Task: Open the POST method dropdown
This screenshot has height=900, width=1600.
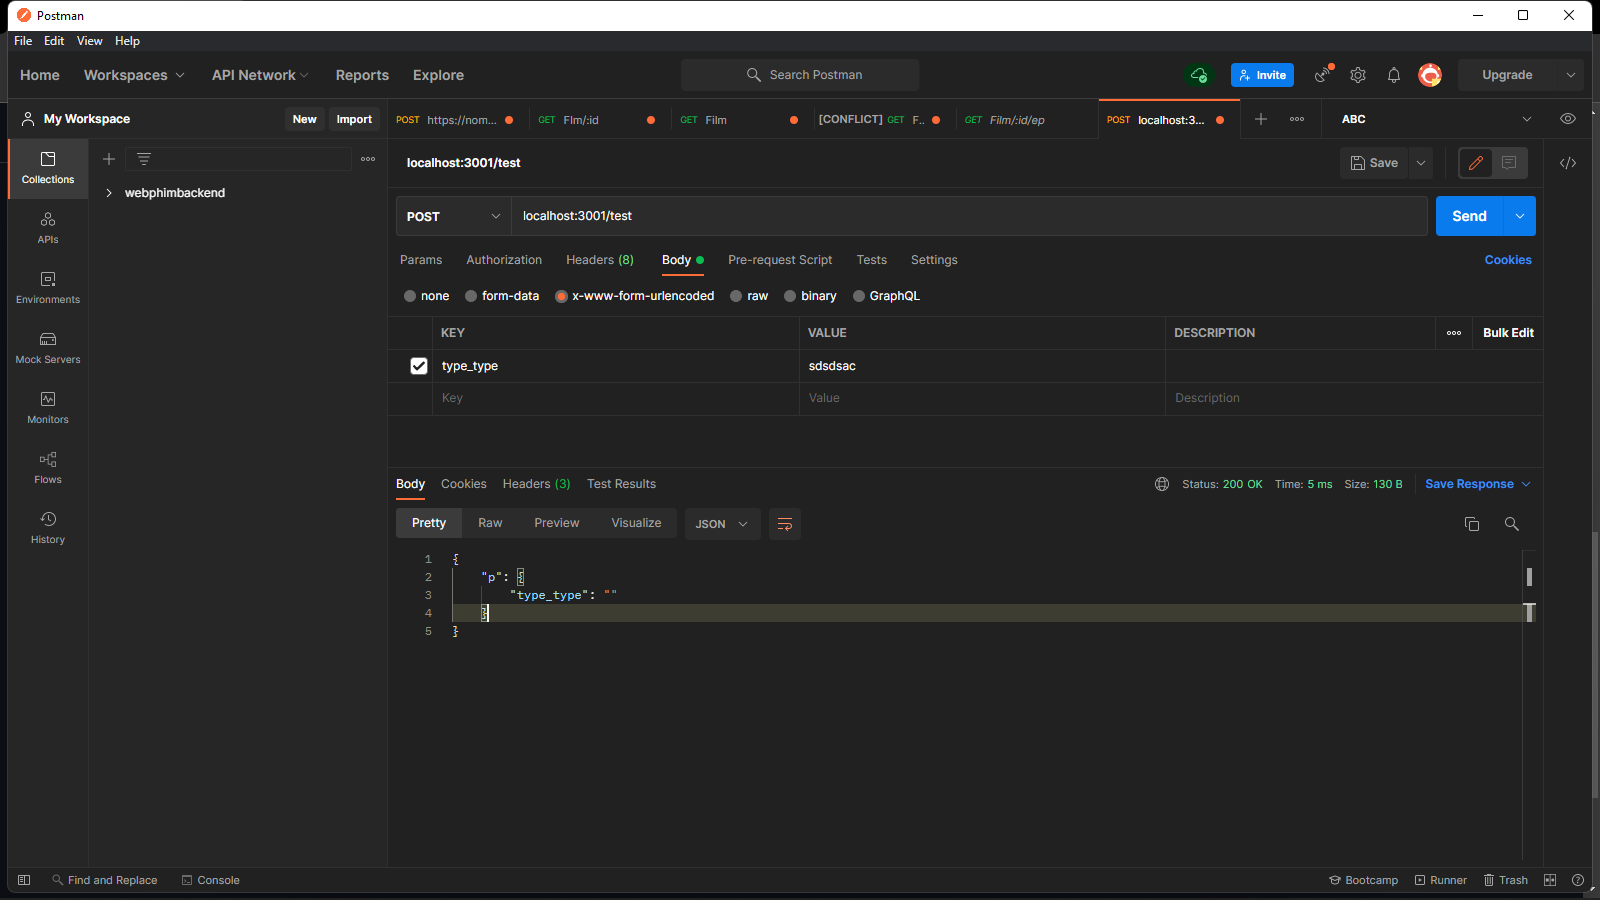Action: pos(451,216)
